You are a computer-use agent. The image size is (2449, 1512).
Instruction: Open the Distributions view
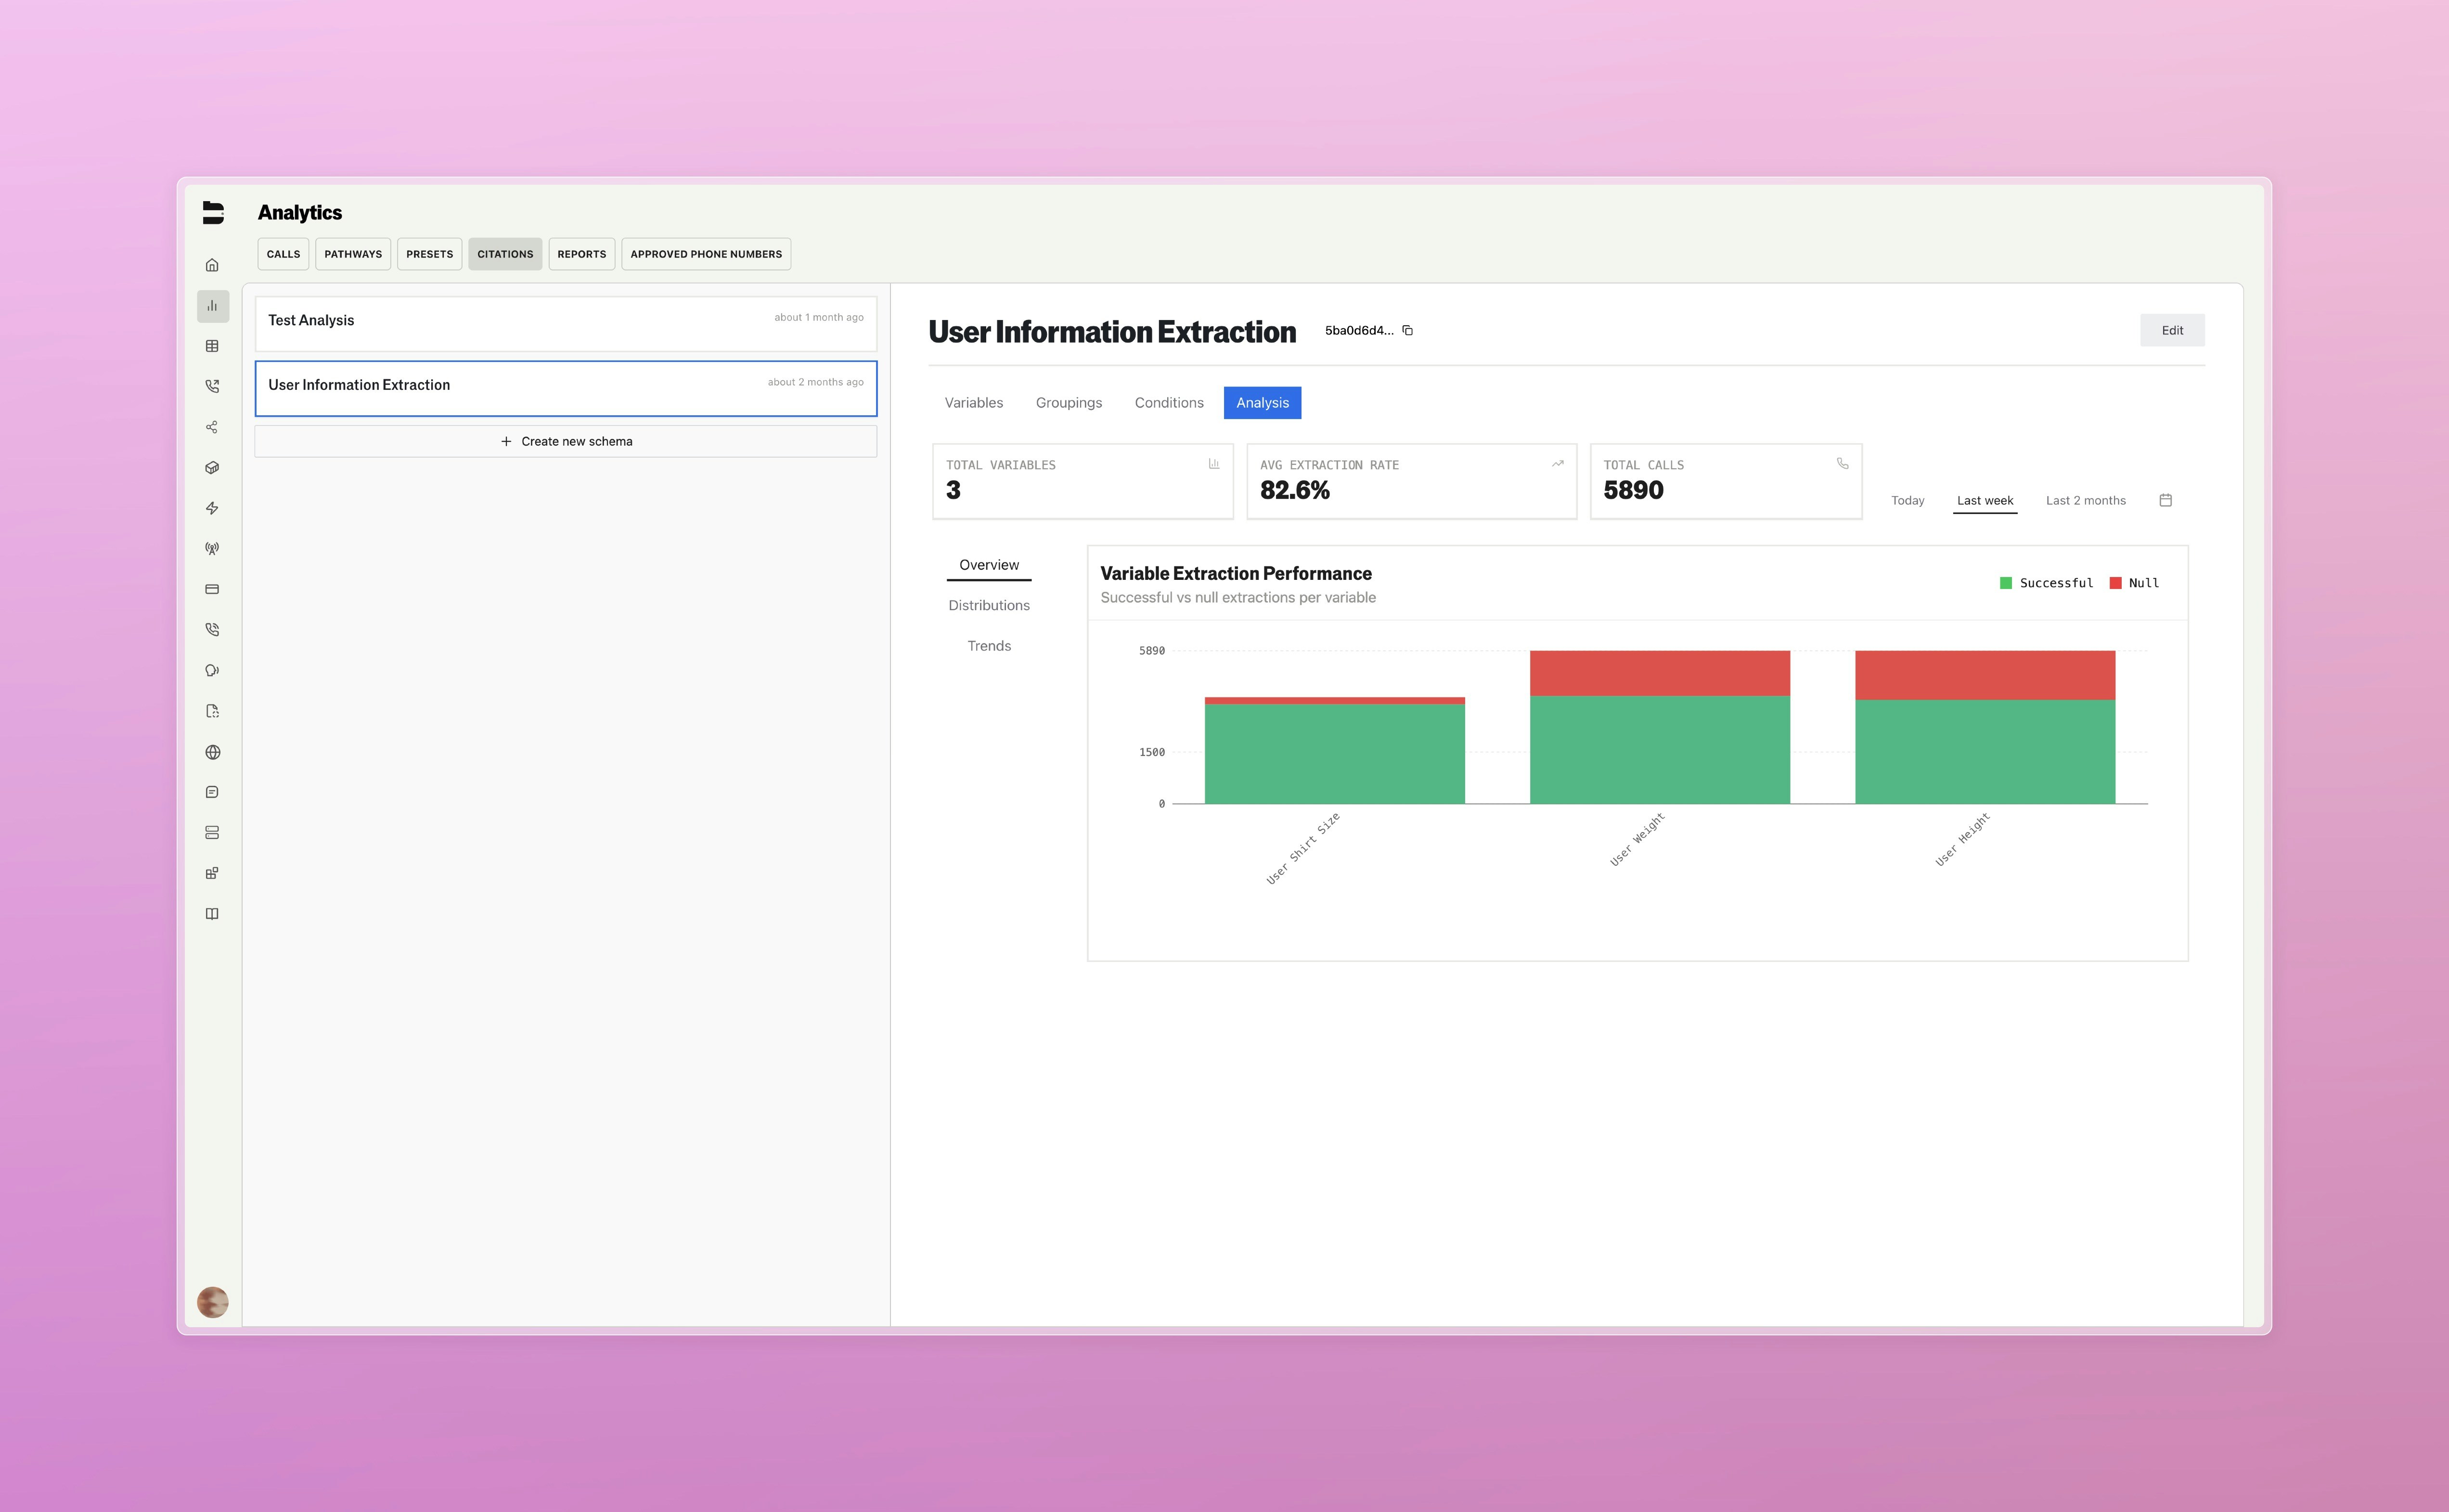(988, 605)
